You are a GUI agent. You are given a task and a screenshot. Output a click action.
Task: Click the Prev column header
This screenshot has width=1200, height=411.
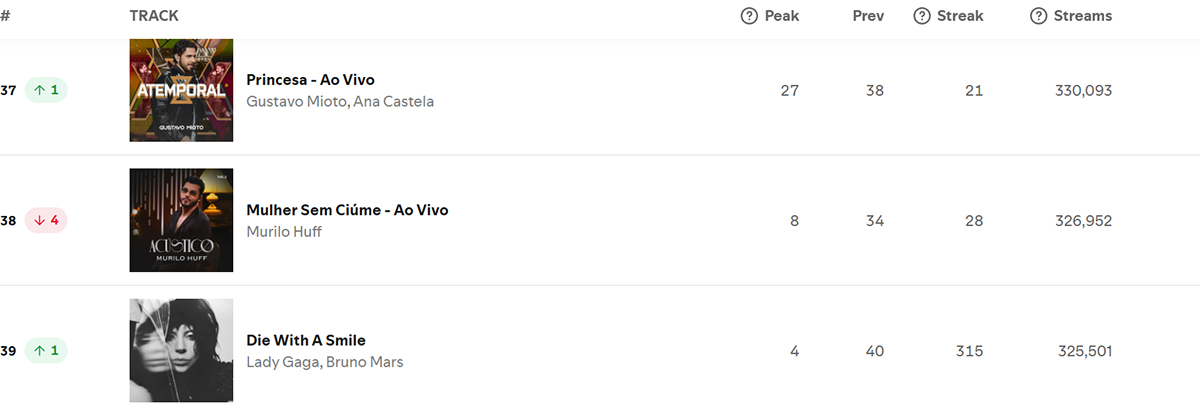(868, 16)
